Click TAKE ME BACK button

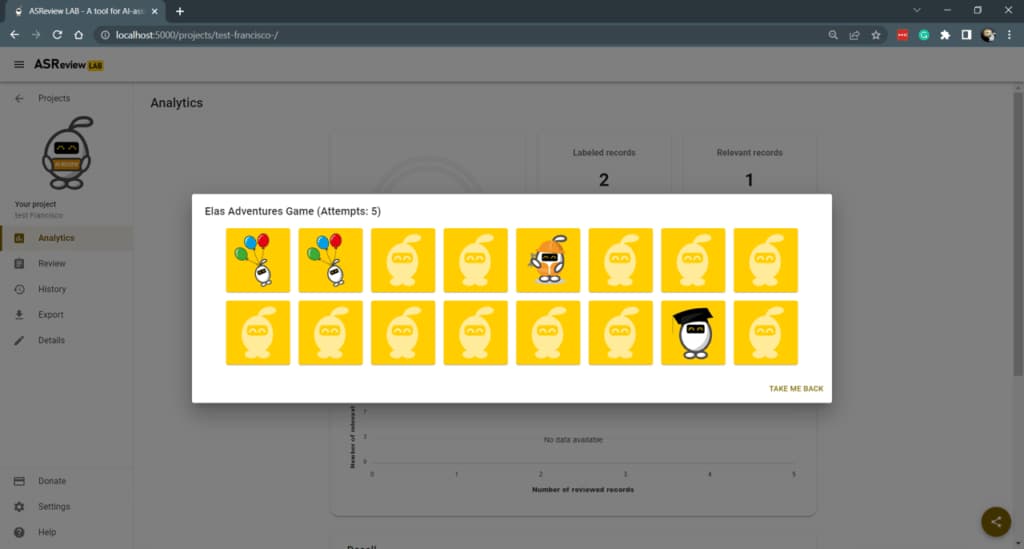pyautogui.click(x=795, y=388)
